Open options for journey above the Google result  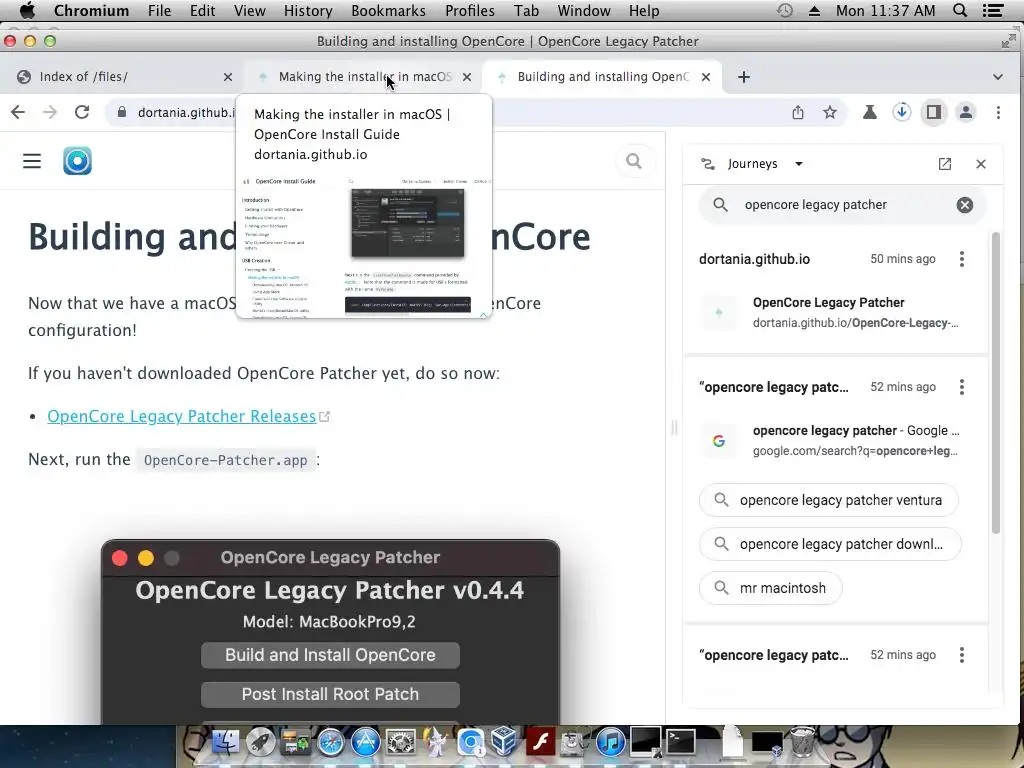[x=961, y=387]
